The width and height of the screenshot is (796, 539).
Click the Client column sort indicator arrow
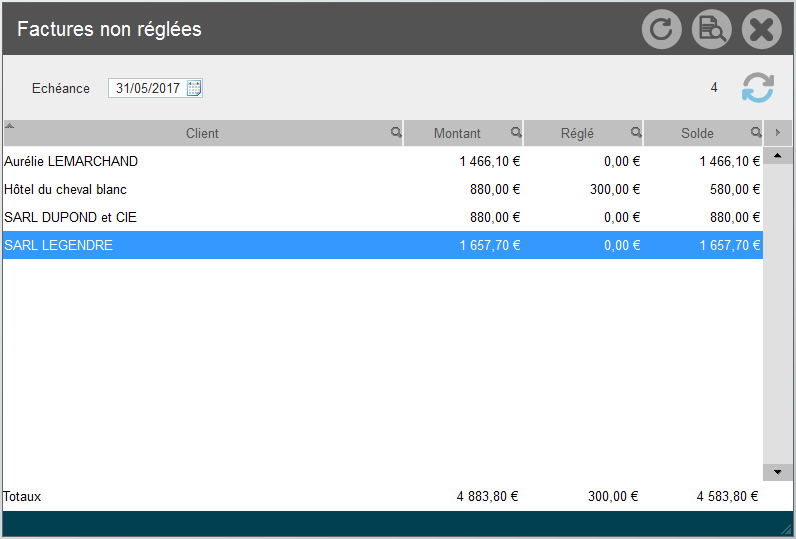[9, 125]
